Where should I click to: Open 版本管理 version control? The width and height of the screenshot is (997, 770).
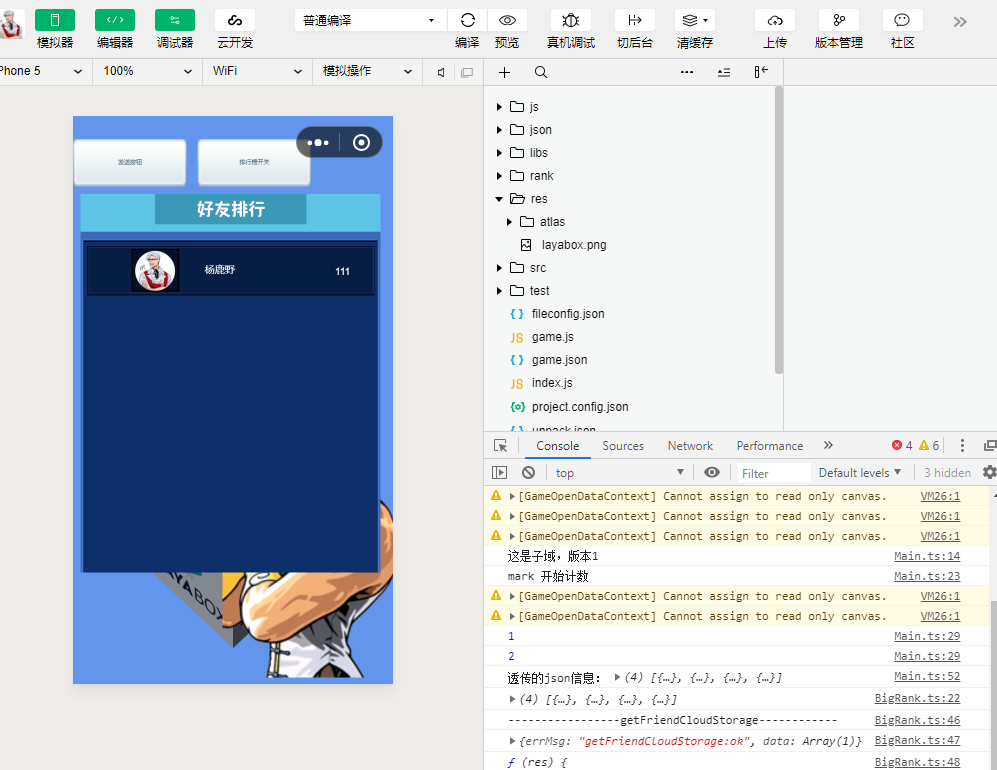pos(839,20)
